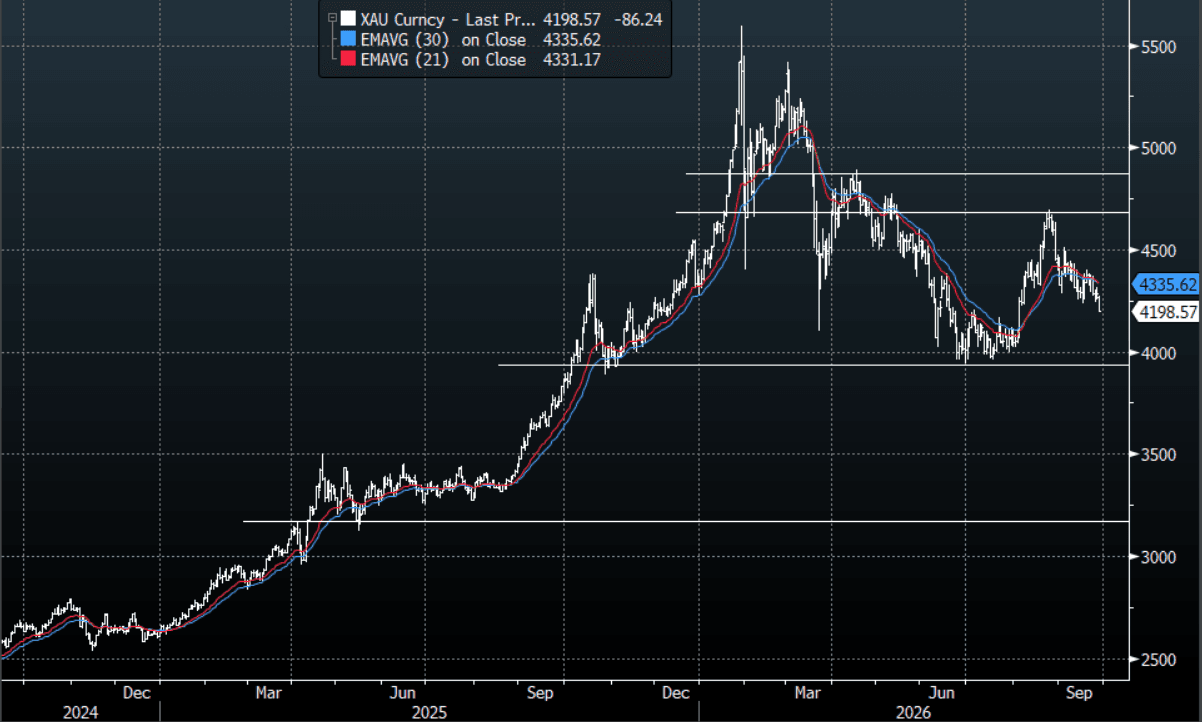Click the Mar 2025 month label
The image size is (1202, 722).
[268, 692]
